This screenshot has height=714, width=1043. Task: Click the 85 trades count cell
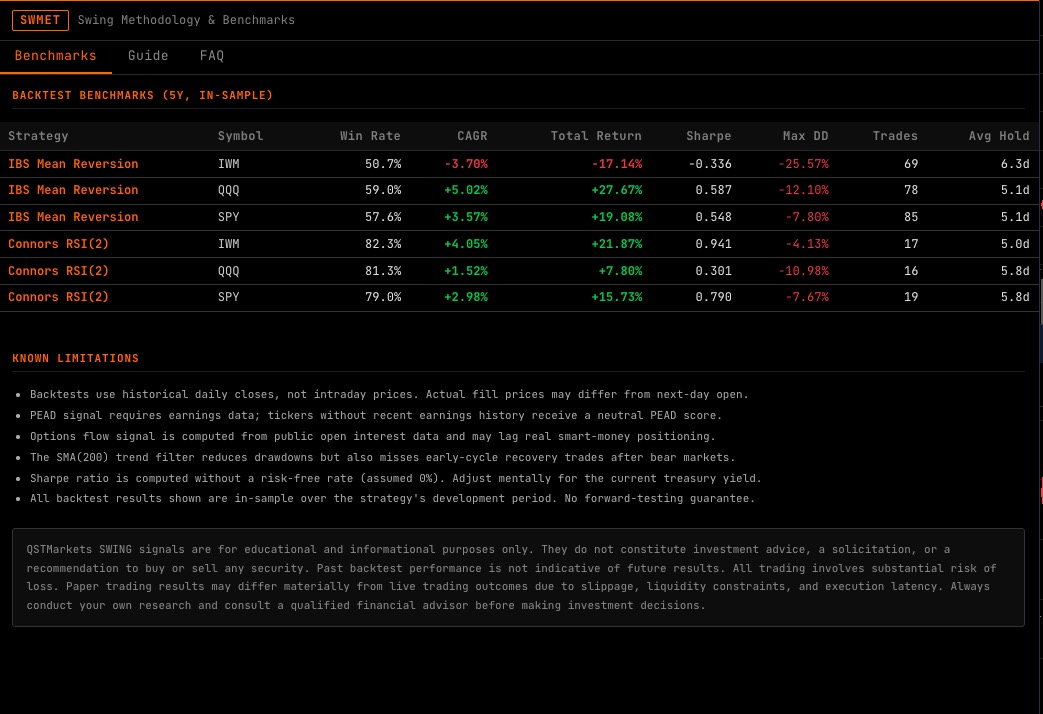click(911, 217)
